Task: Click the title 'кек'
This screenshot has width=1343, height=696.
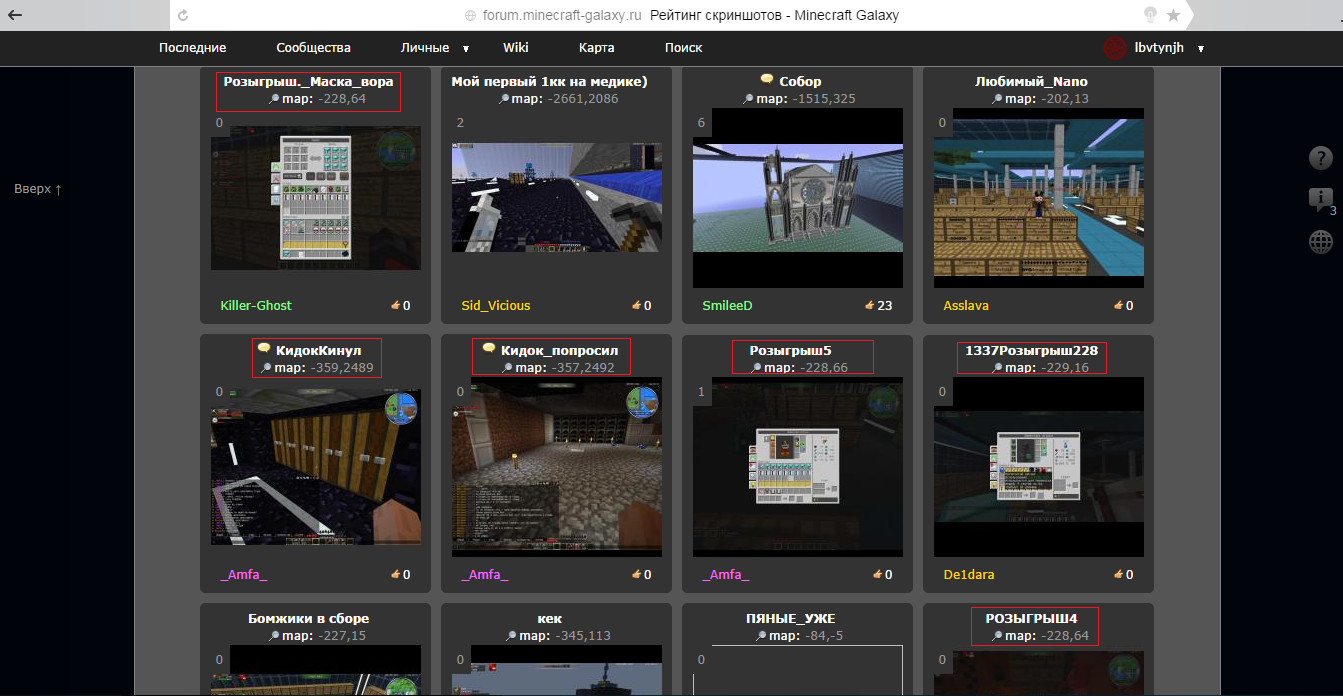Action: [550, 618]
